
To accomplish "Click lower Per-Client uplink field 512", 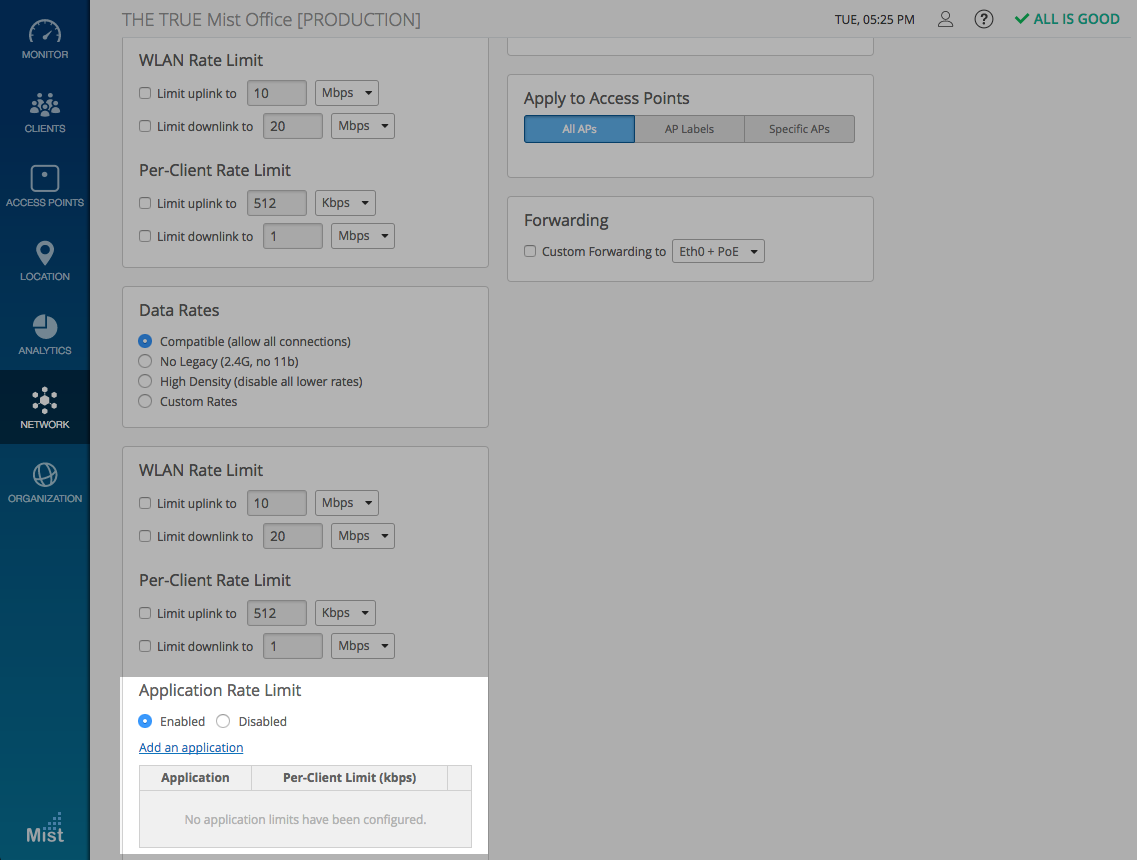I will click(276, 613).
